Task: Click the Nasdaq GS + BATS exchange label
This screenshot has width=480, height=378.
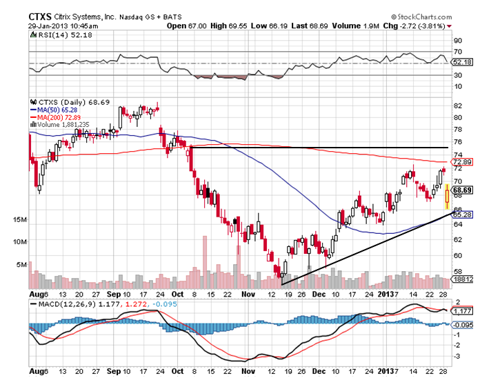Action: pos(150,17)
